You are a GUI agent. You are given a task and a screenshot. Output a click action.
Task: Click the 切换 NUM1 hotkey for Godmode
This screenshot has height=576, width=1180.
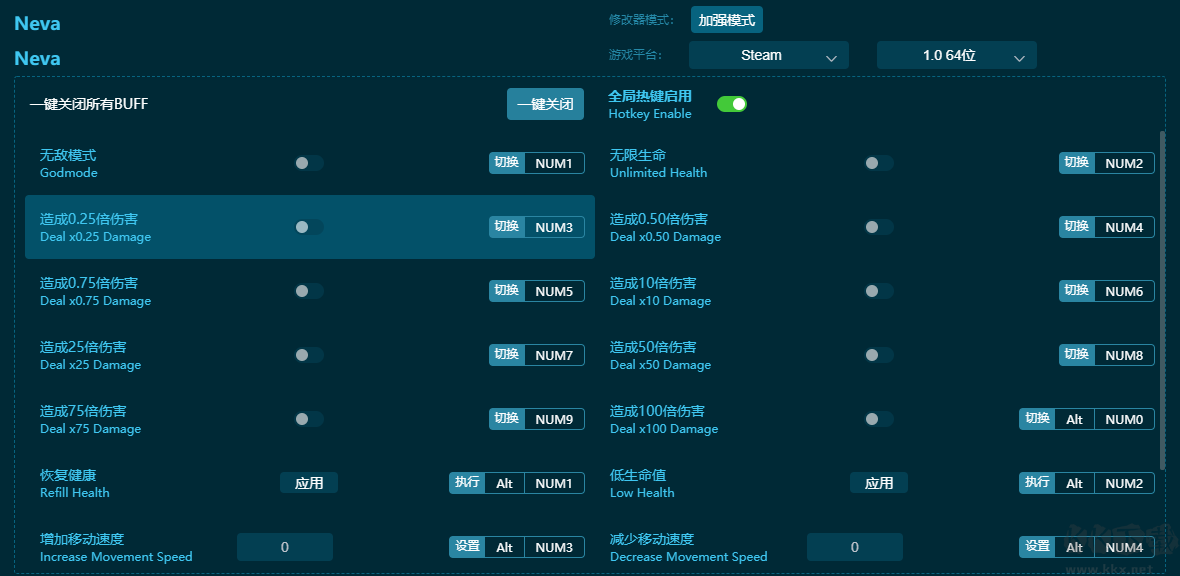click(x=537, y=162)
